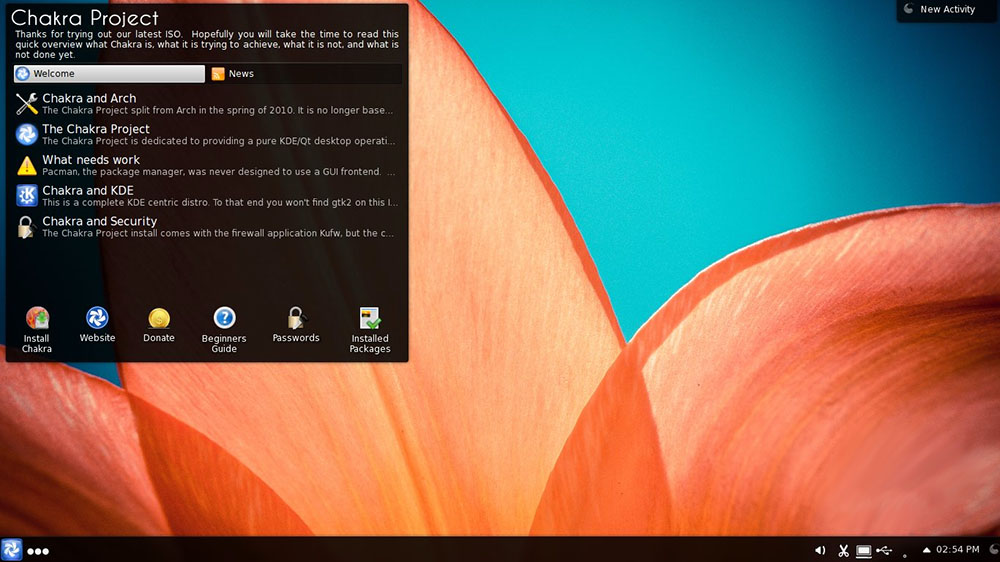Open the Installed Packages icon

tap(370, 330)
